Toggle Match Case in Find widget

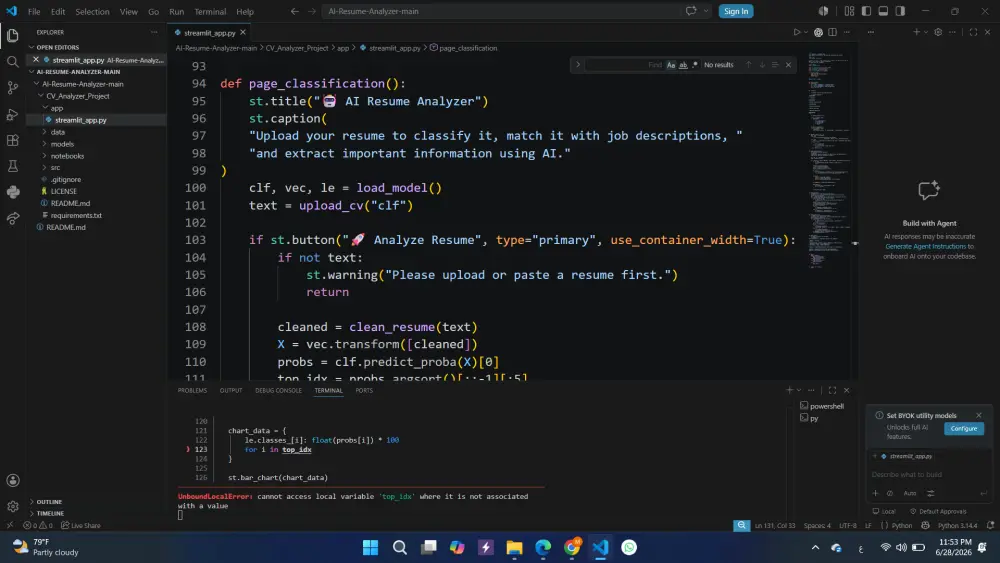[x=671, y=65]
